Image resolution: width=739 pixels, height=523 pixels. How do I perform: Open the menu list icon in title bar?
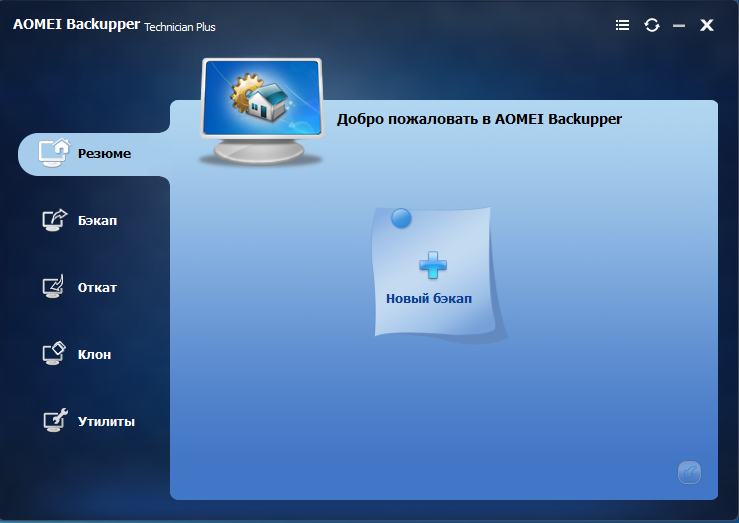point(622,25)
